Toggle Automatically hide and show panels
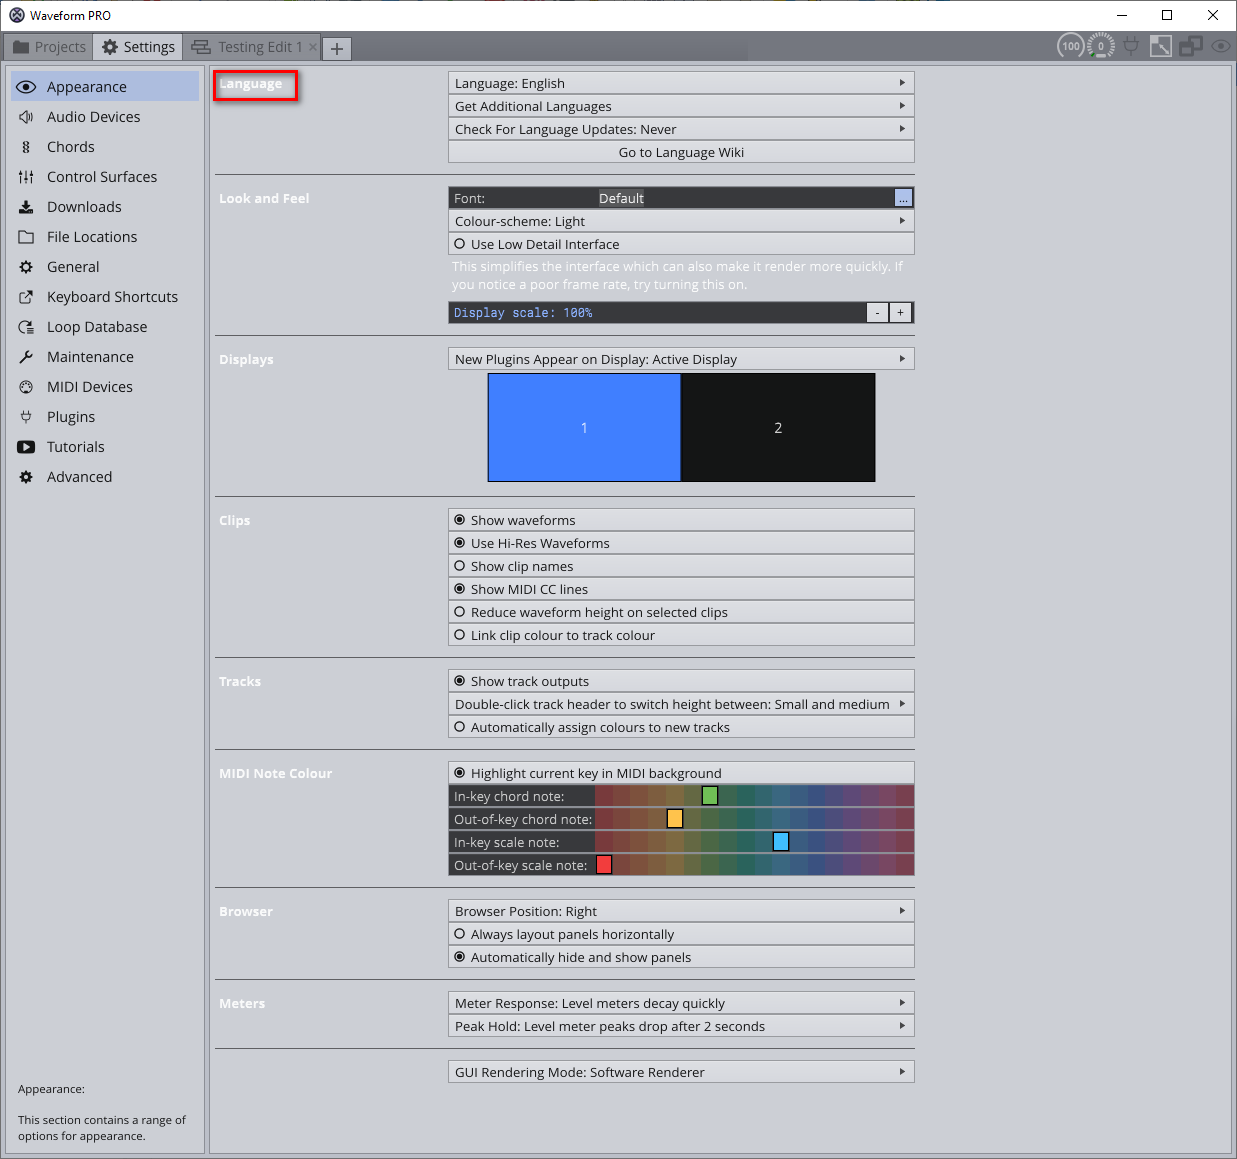This screenshot has height=1159, width=1237. point(681,957)
